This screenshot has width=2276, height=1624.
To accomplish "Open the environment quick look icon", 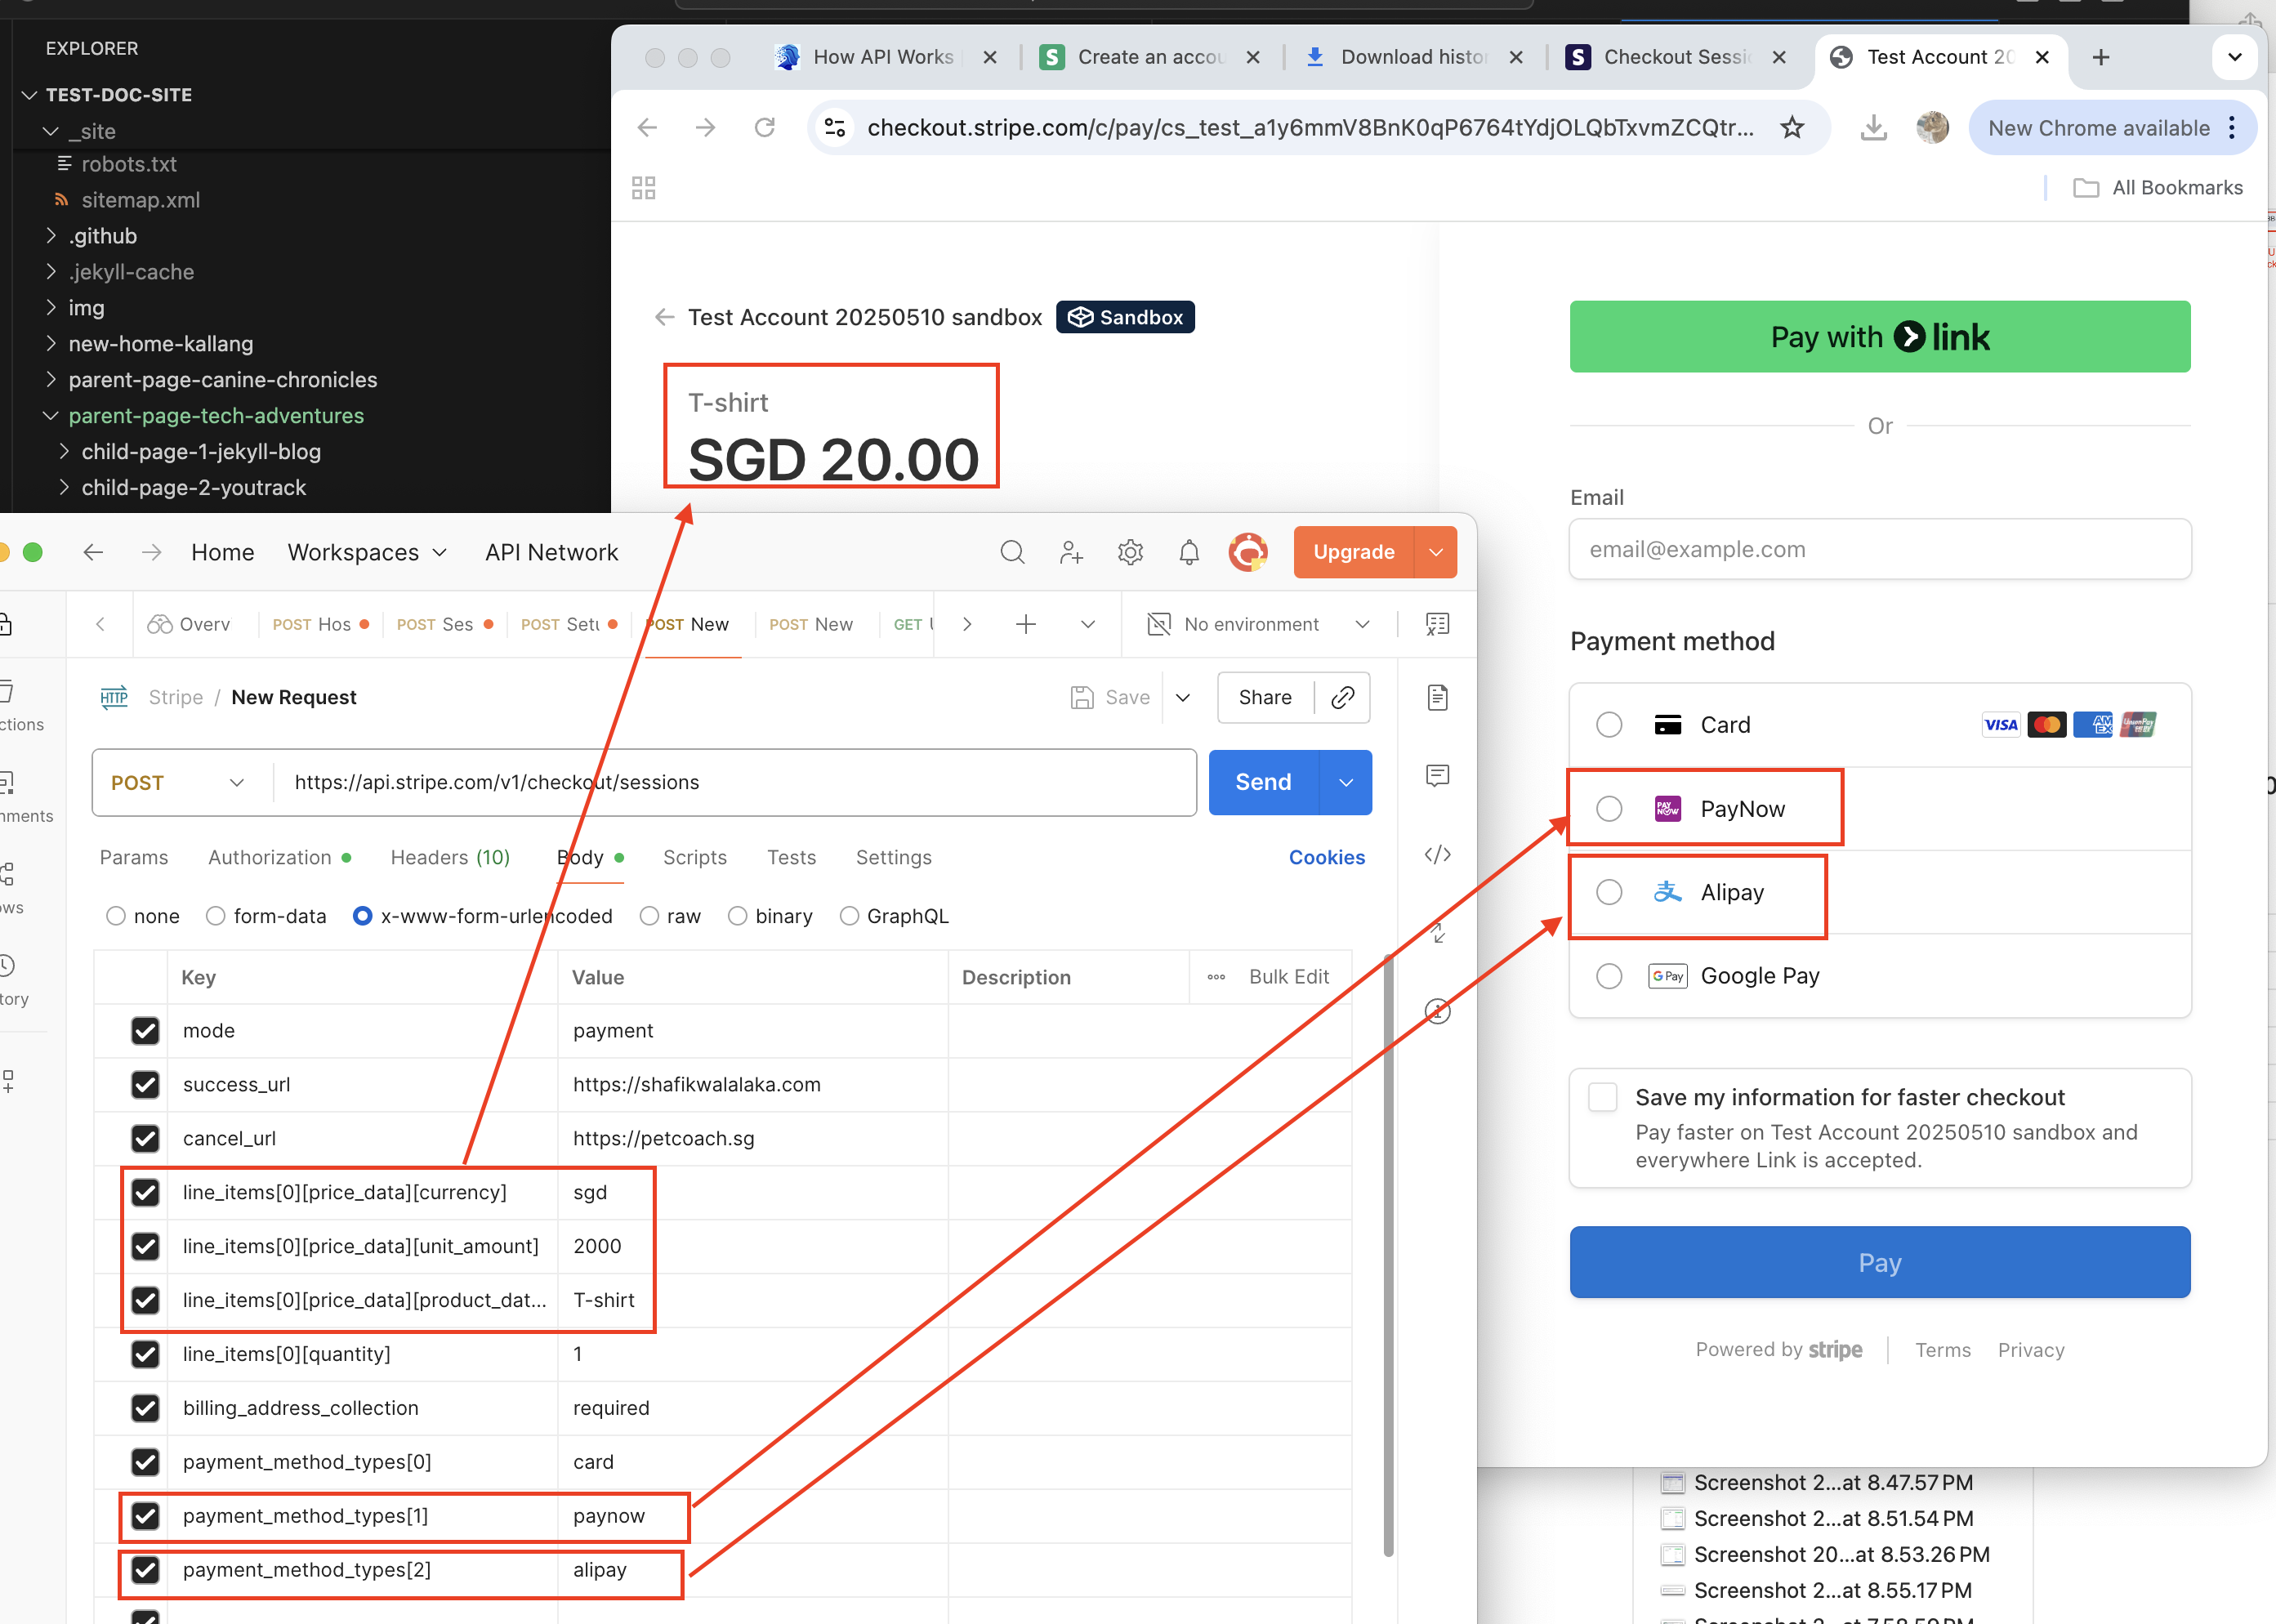I will [x=1437, y=624].
